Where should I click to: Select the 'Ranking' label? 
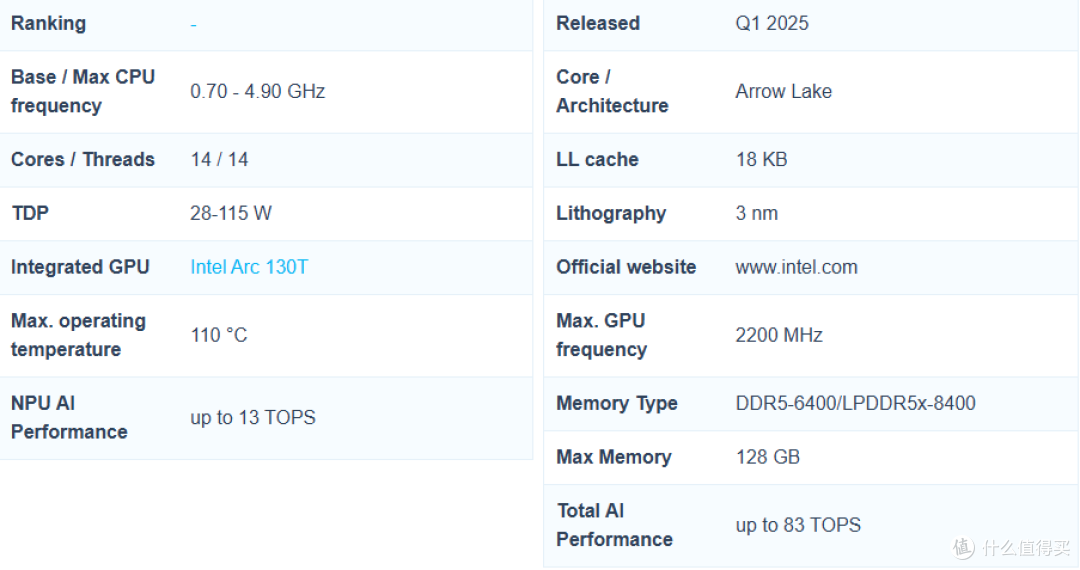(48, 23)
